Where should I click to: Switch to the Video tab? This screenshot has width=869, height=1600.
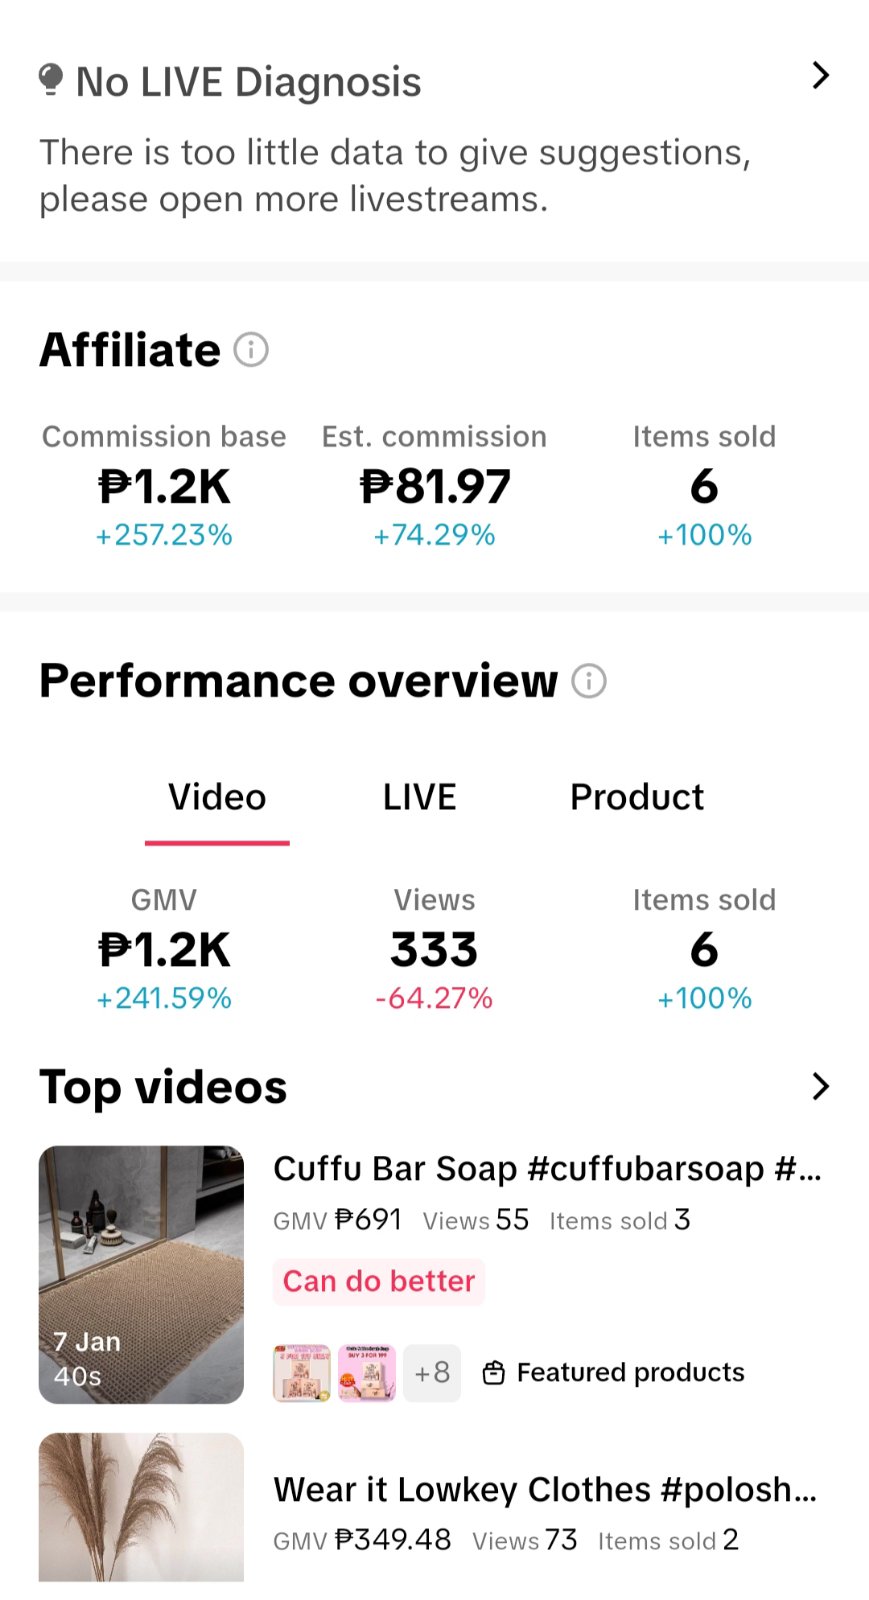(217, 797)
